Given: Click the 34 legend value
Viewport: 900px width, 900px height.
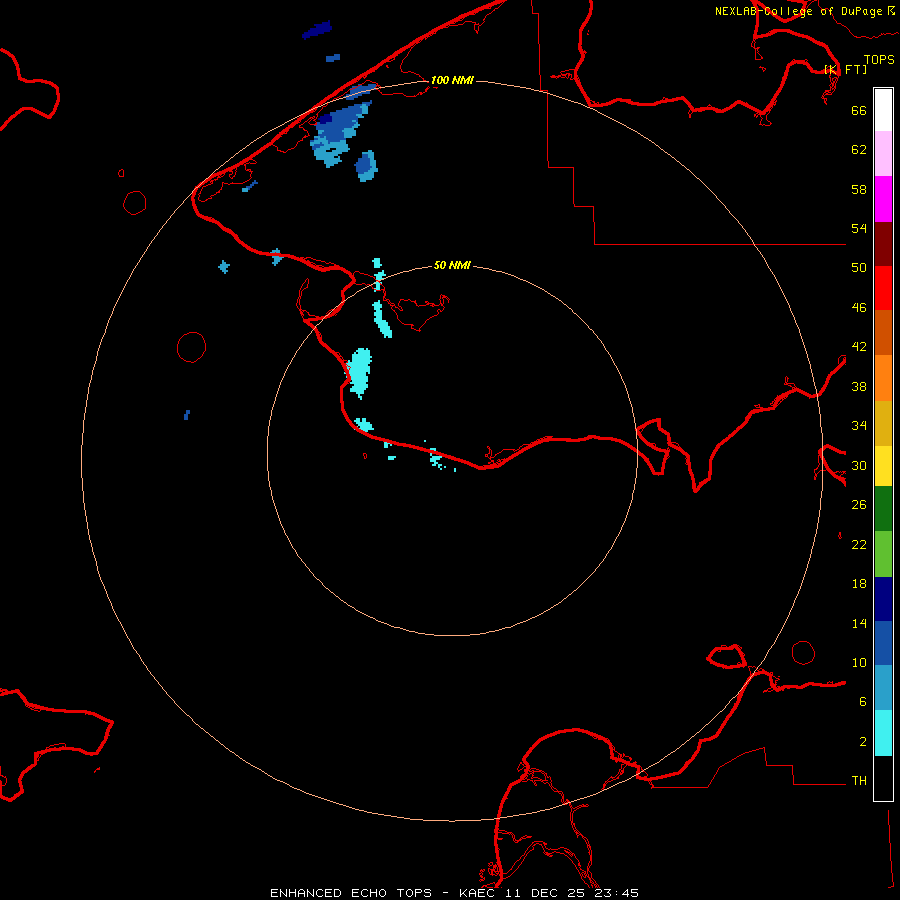Looking at the screenshot, I should (859, 426).
